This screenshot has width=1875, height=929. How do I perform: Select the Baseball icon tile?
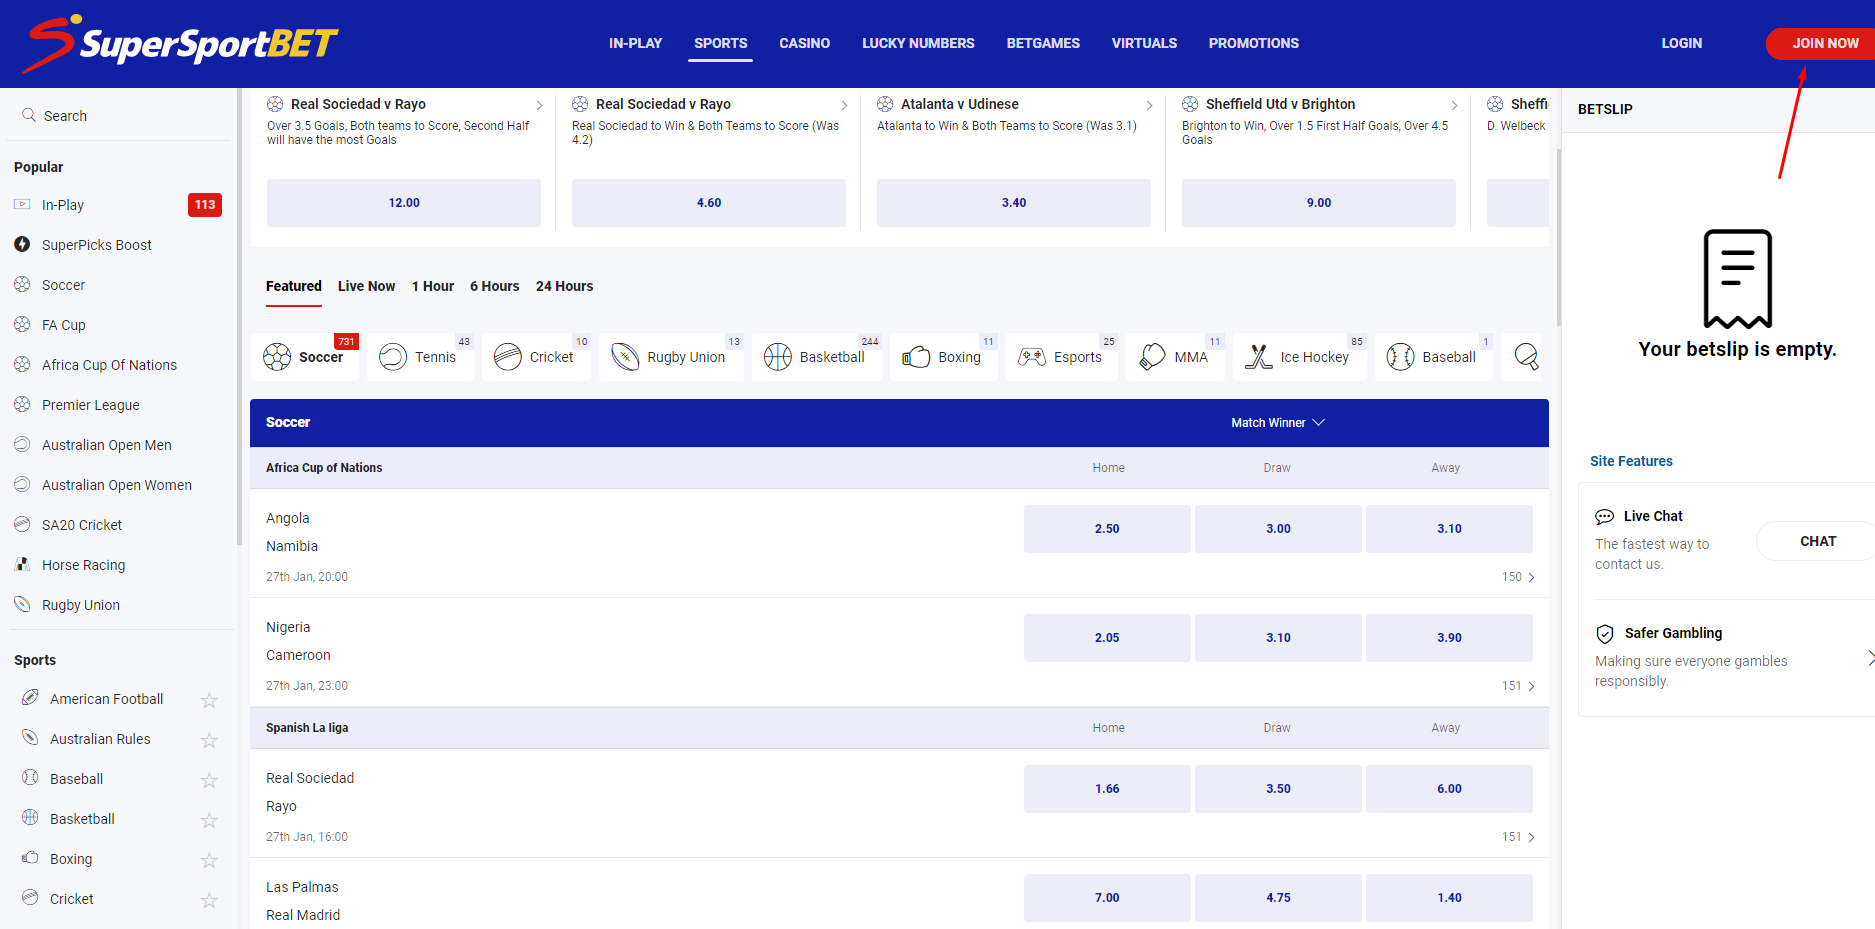click(x=1434, y=357)
